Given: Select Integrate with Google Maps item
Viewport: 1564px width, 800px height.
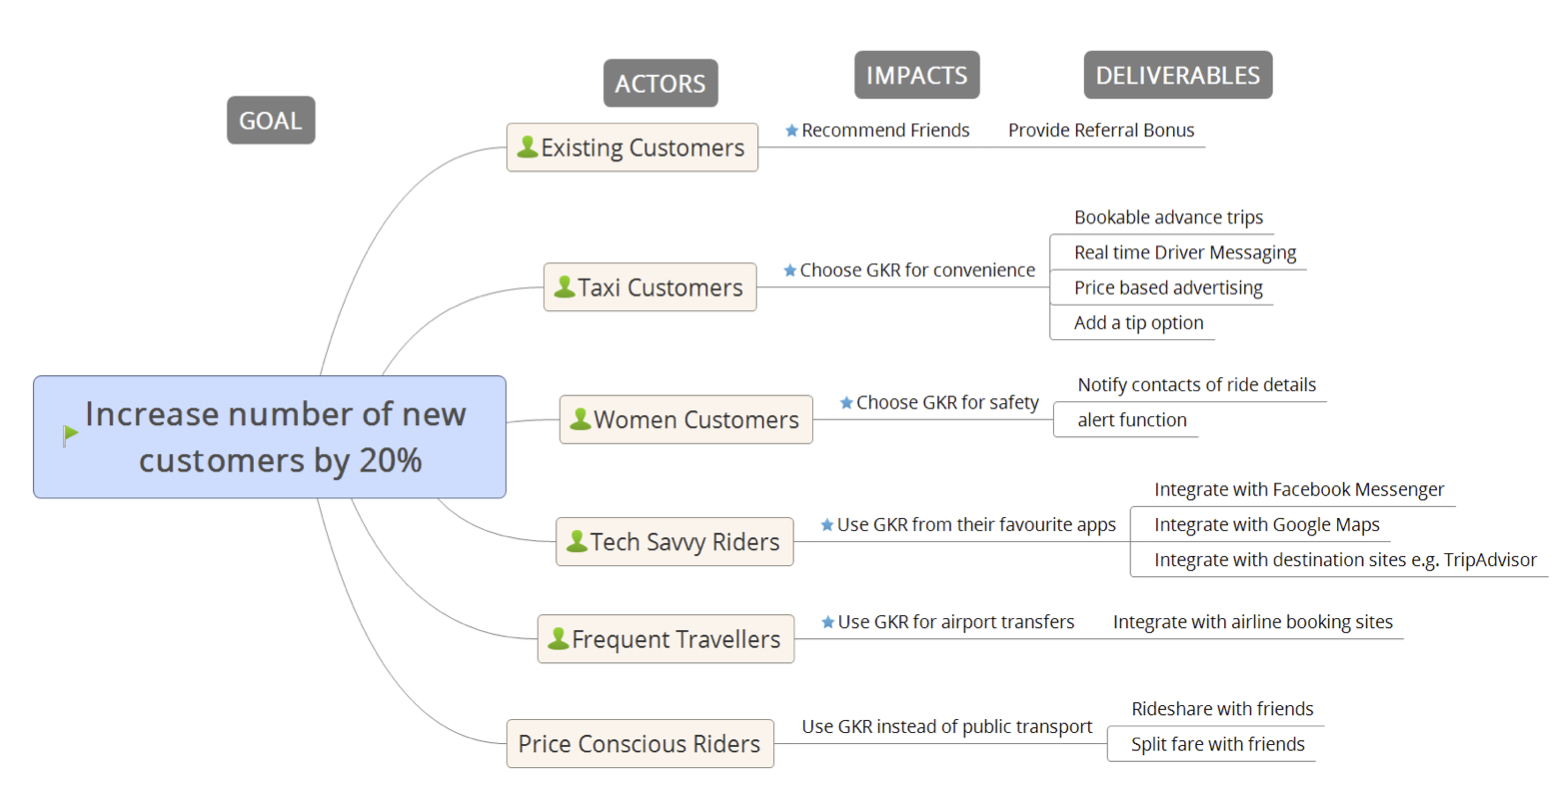Looking at the screenshot, I should pos(1267,525).
